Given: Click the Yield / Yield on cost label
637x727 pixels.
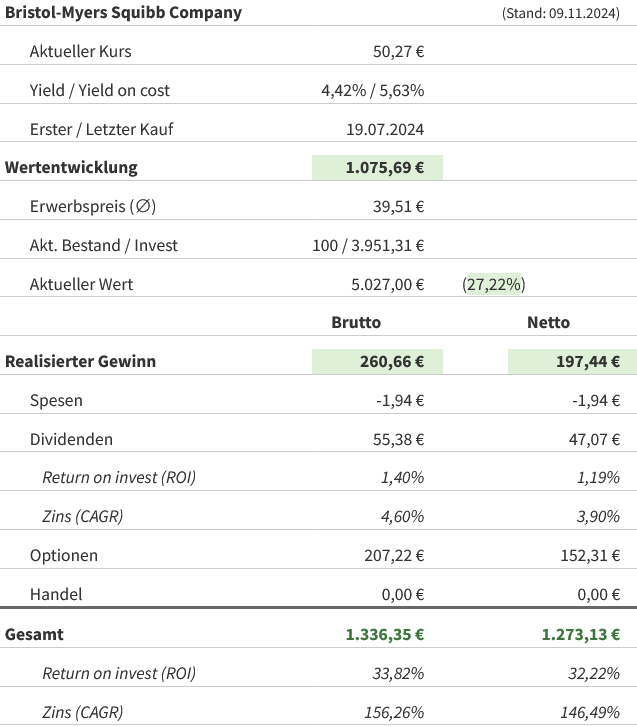Looking at the screenshot, I should 100,90.
